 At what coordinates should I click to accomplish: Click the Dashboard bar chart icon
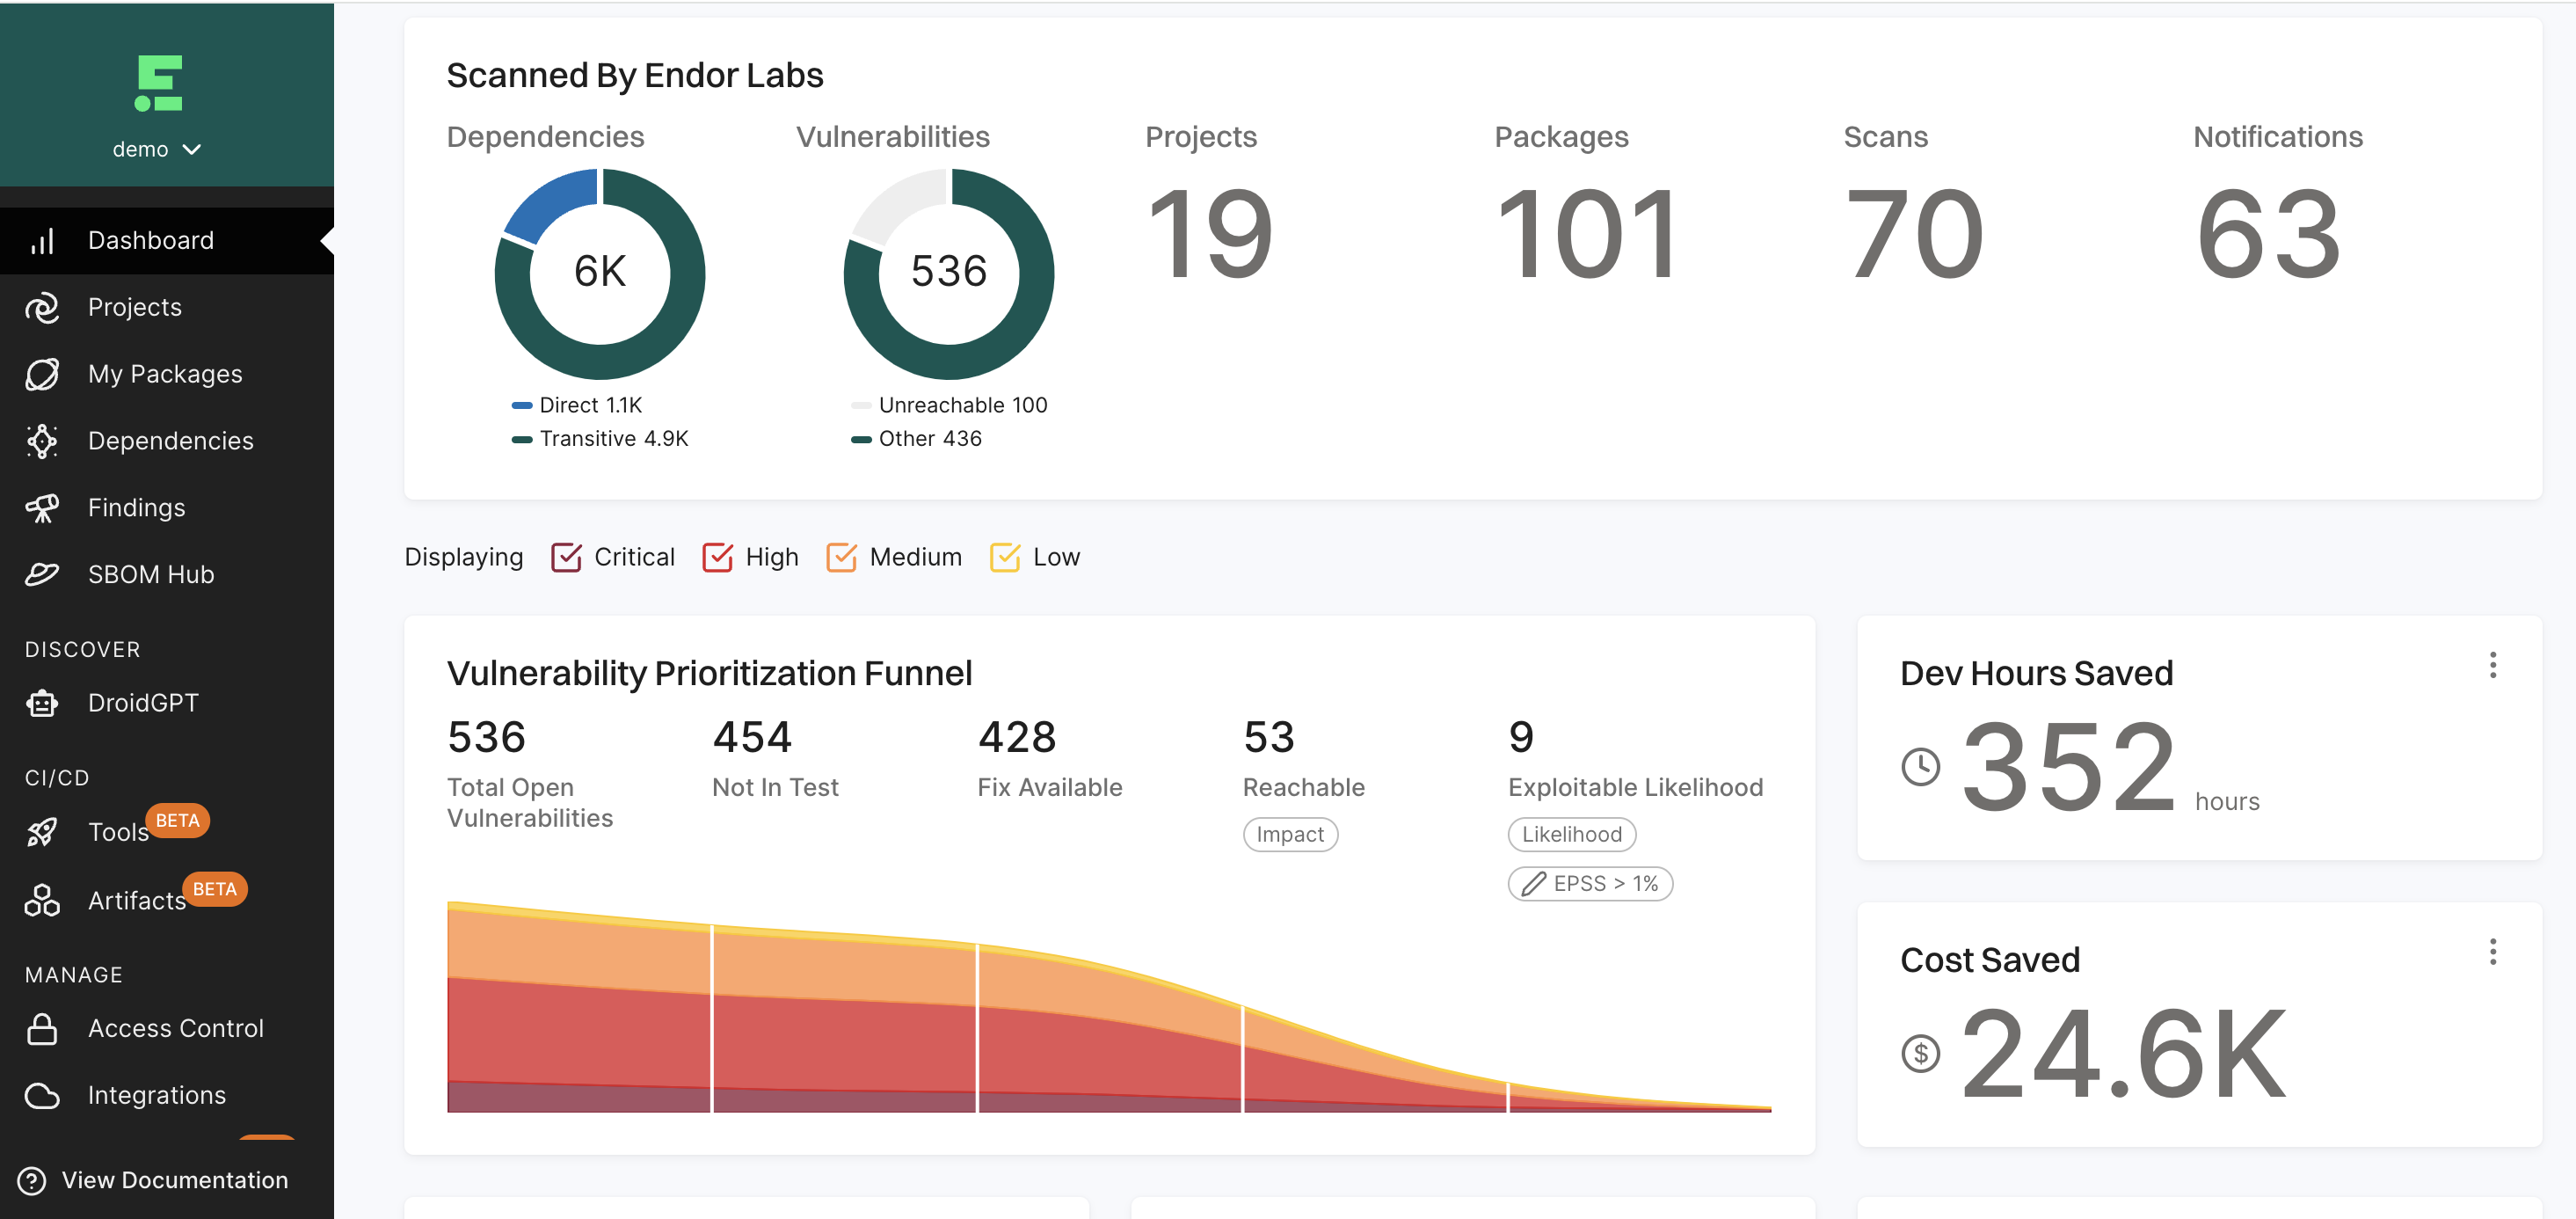(x=42, y=241)
